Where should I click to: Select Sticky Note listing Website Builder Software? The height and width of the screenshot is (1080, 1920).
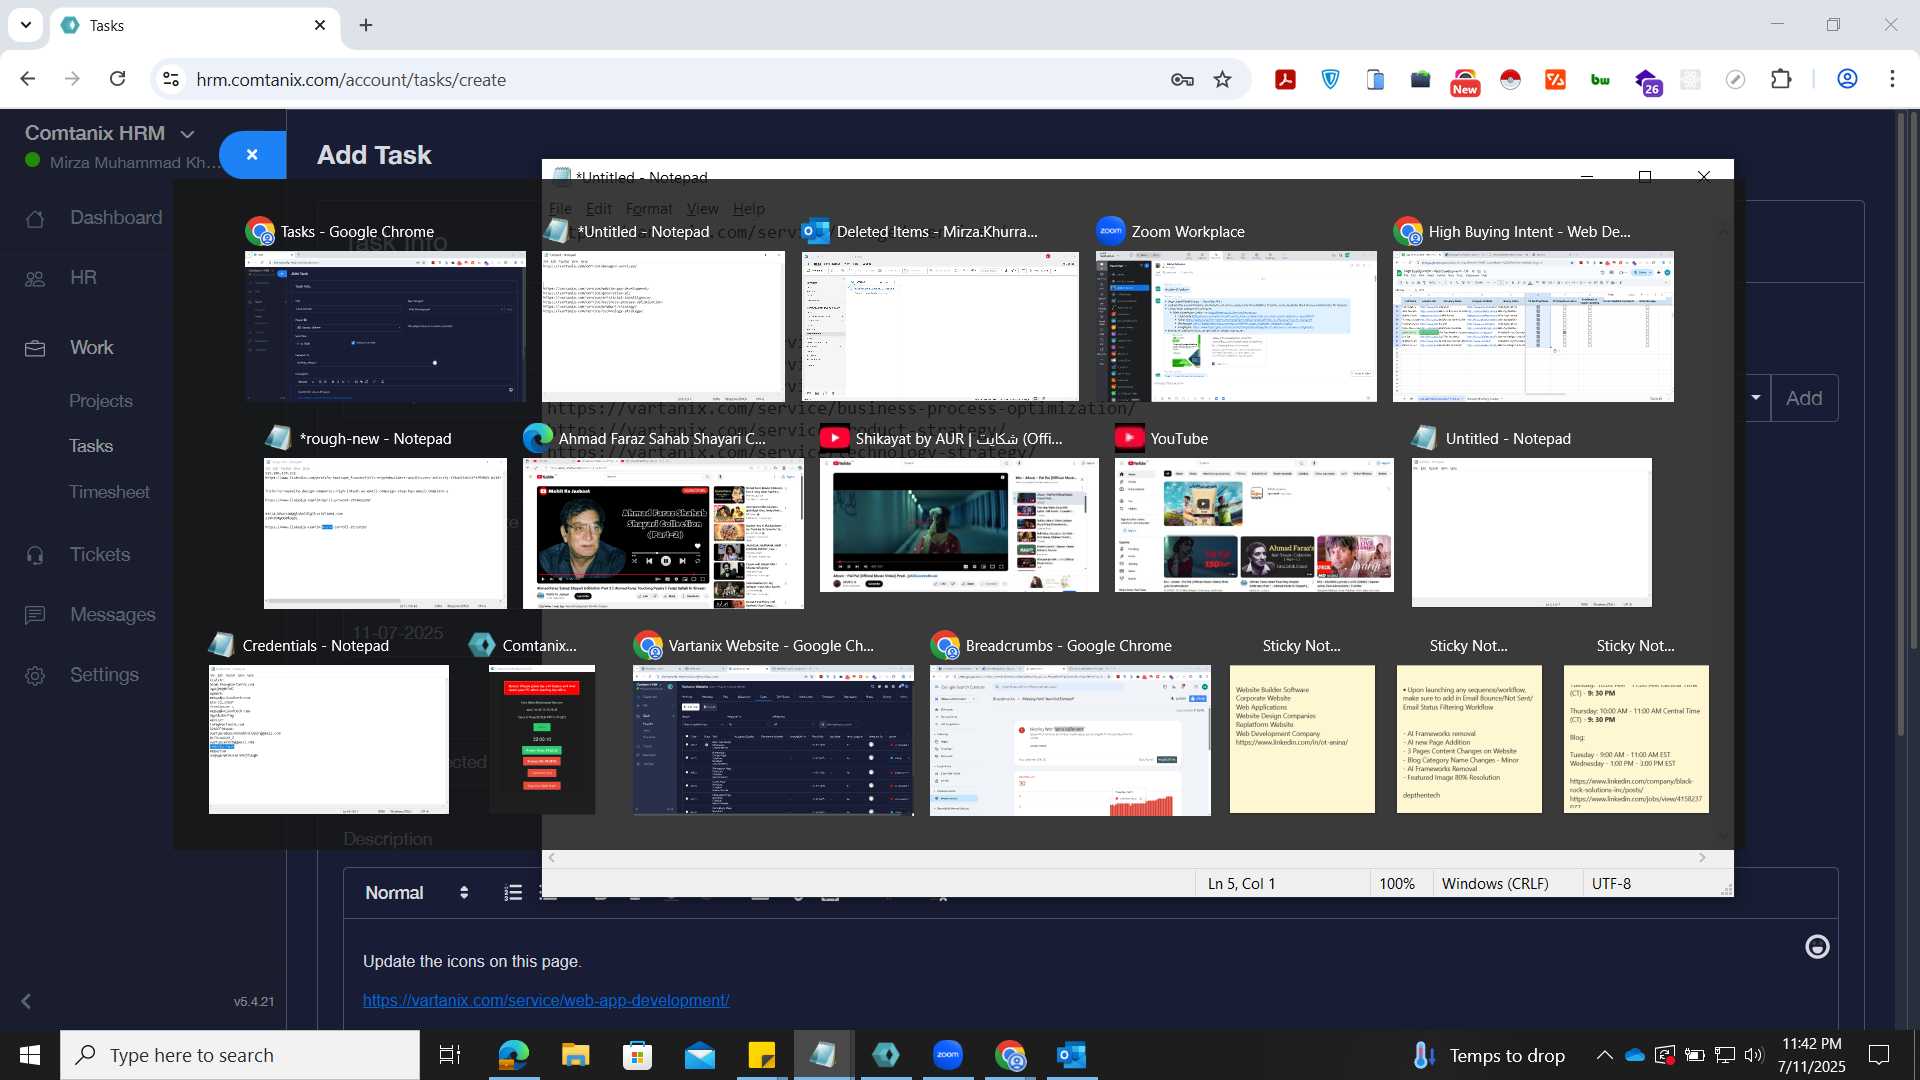click(x=1302, y=739)
